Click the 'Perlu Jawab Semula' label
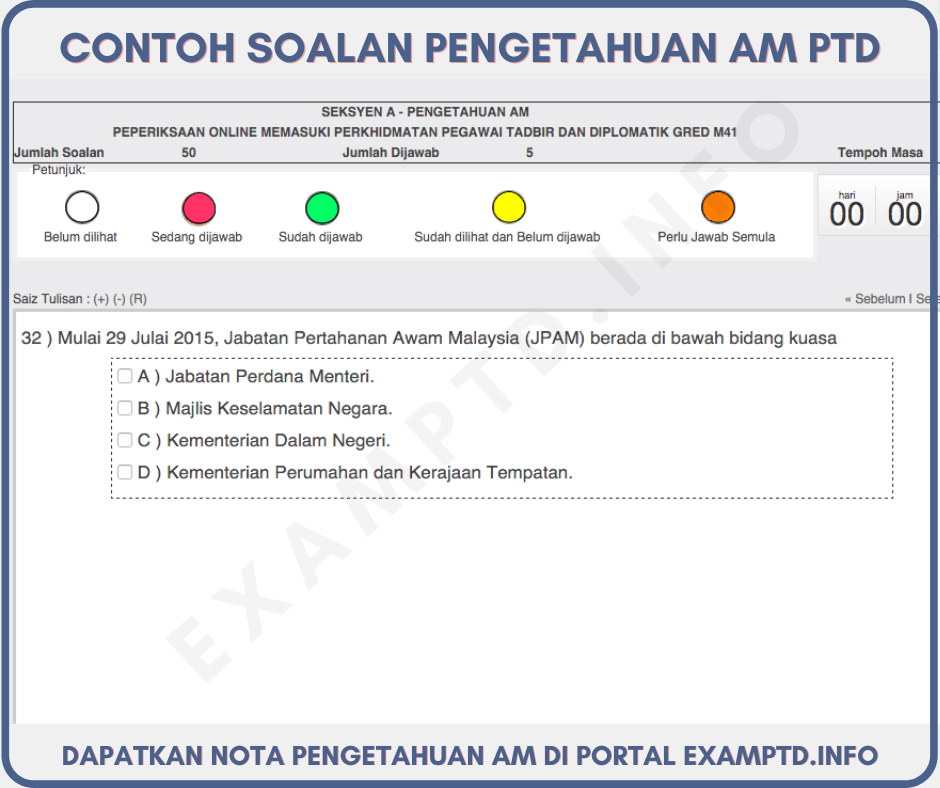 click(x=716, y=237)
